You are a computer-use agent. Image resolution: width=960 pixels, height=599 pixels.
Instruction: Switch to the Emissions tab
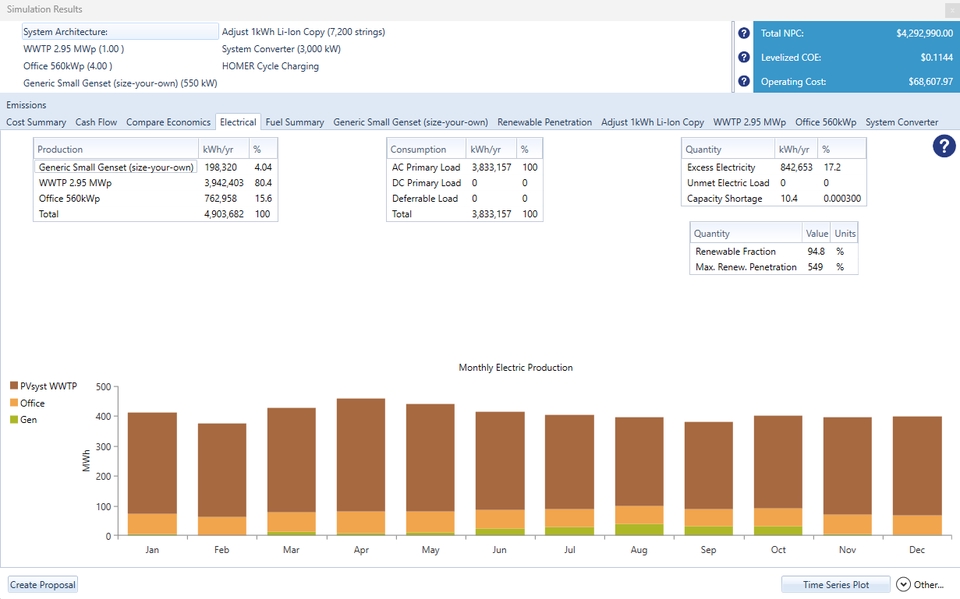pos(26,105)
